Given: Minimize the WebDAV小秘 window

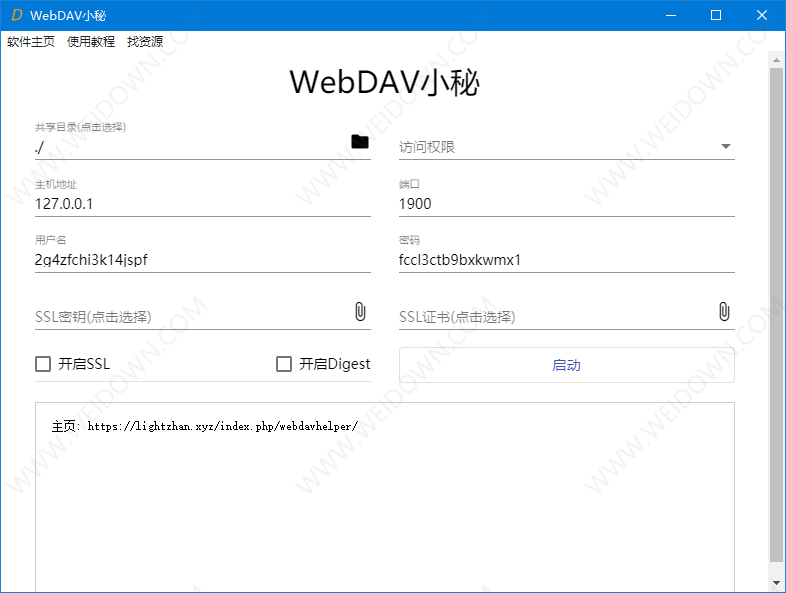Looking at the screenshot, I should [x=671, y=15].
